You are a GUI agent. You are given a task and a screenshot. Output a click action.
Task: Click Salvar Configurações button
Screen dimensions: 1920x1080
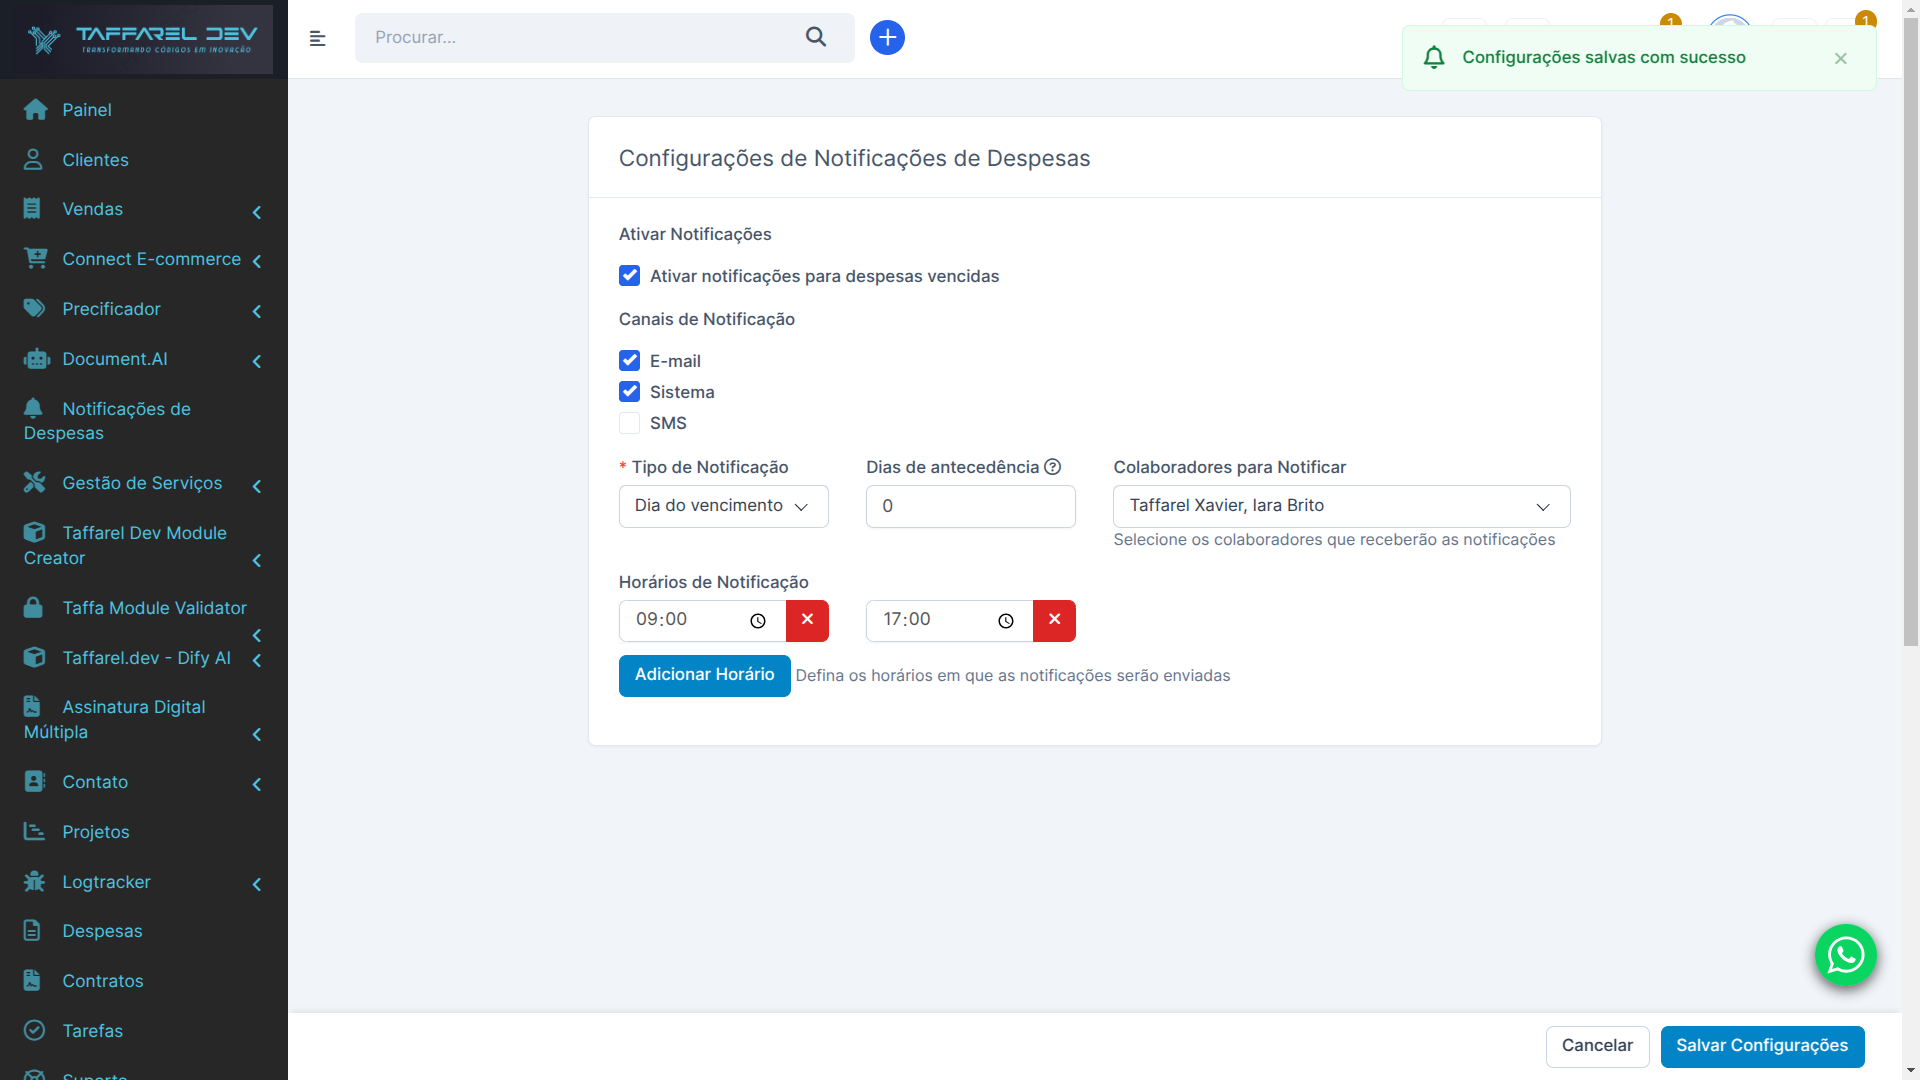coord(1761,1046)
